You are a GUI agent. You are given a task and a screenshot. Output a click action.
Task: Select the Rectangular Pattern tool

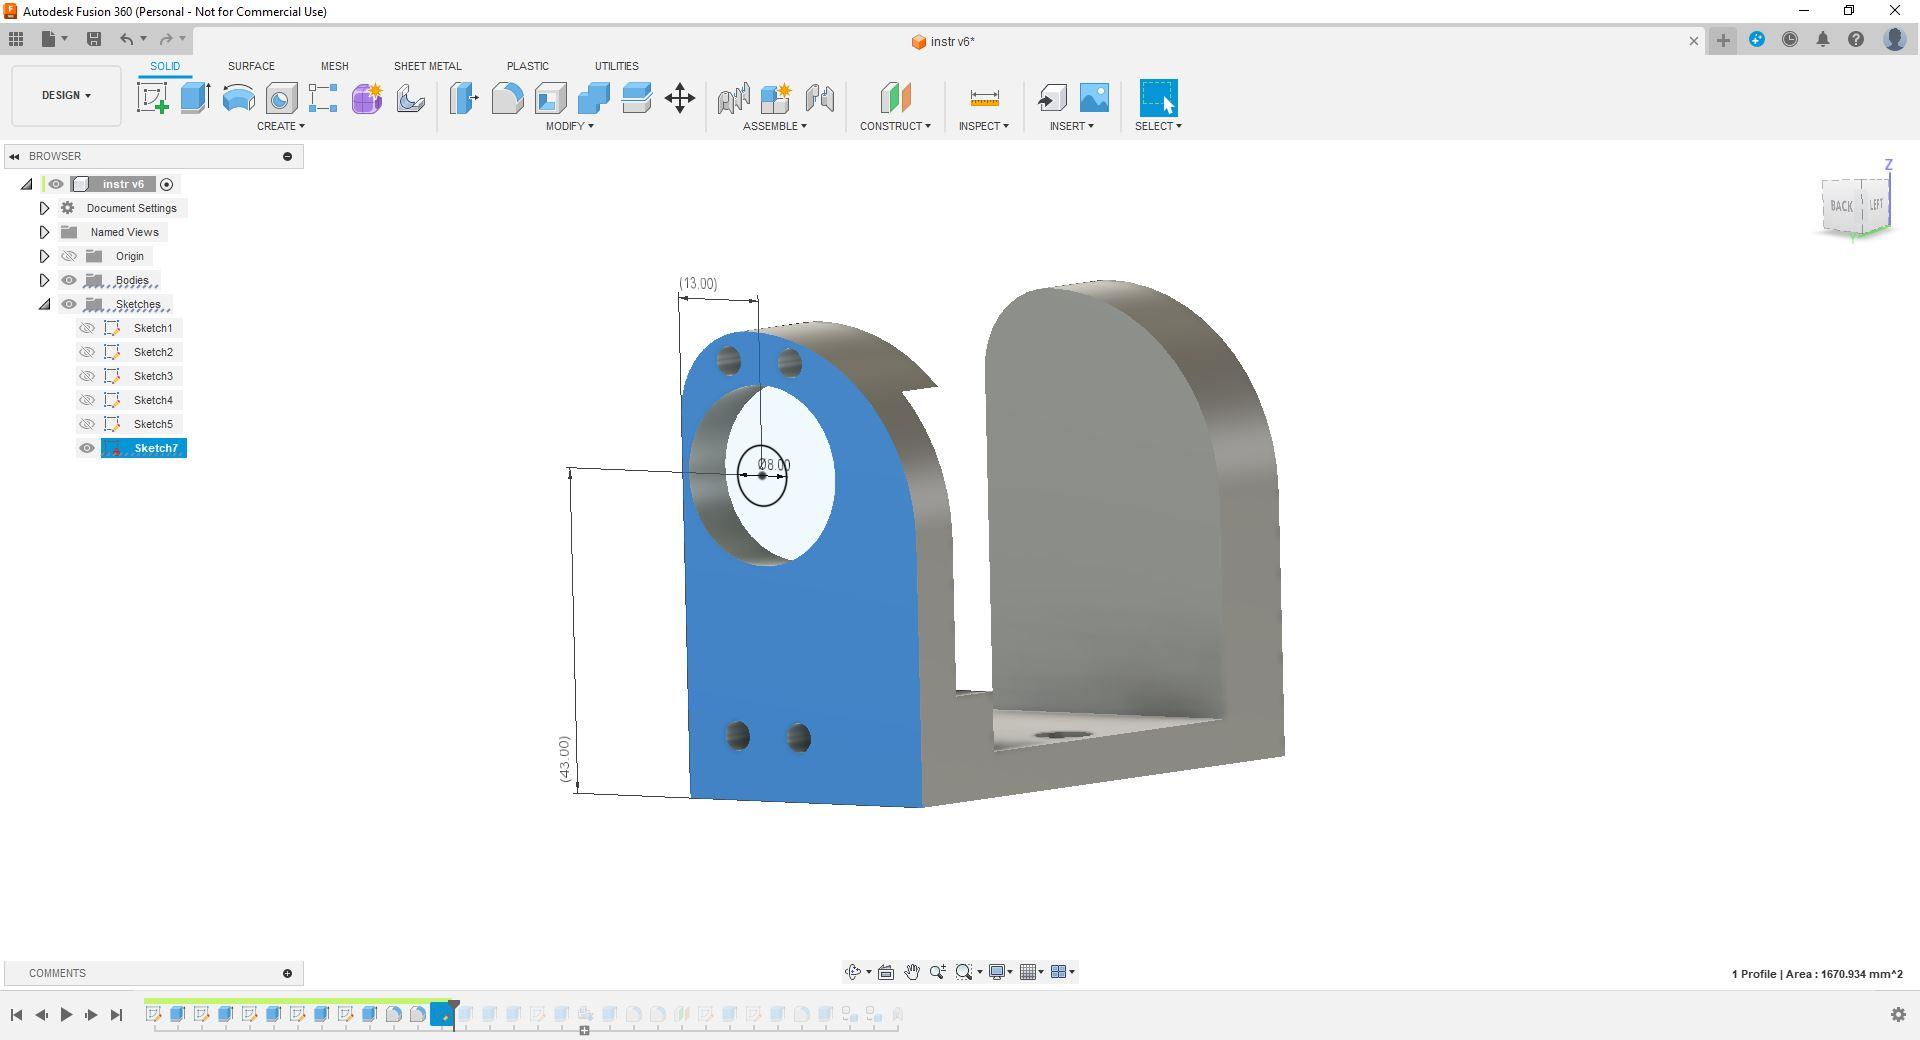(323, 98)
